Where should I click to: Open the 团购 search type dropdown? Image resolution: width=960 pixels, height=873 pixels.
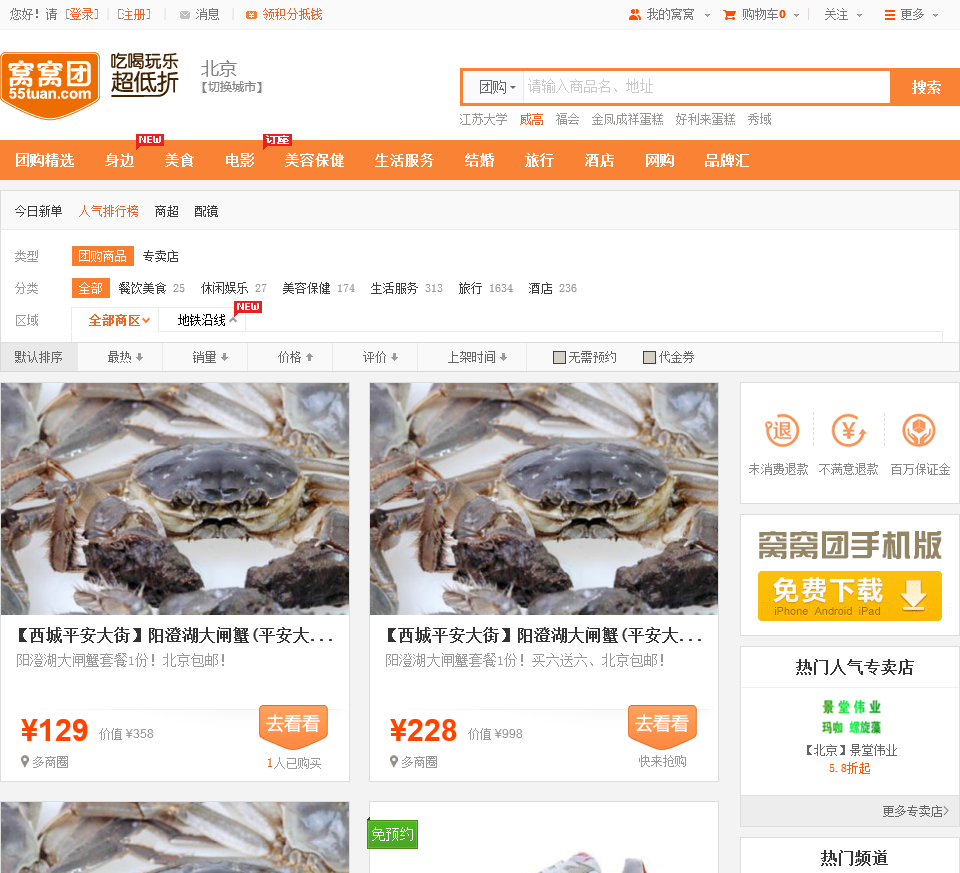point(497,87)
